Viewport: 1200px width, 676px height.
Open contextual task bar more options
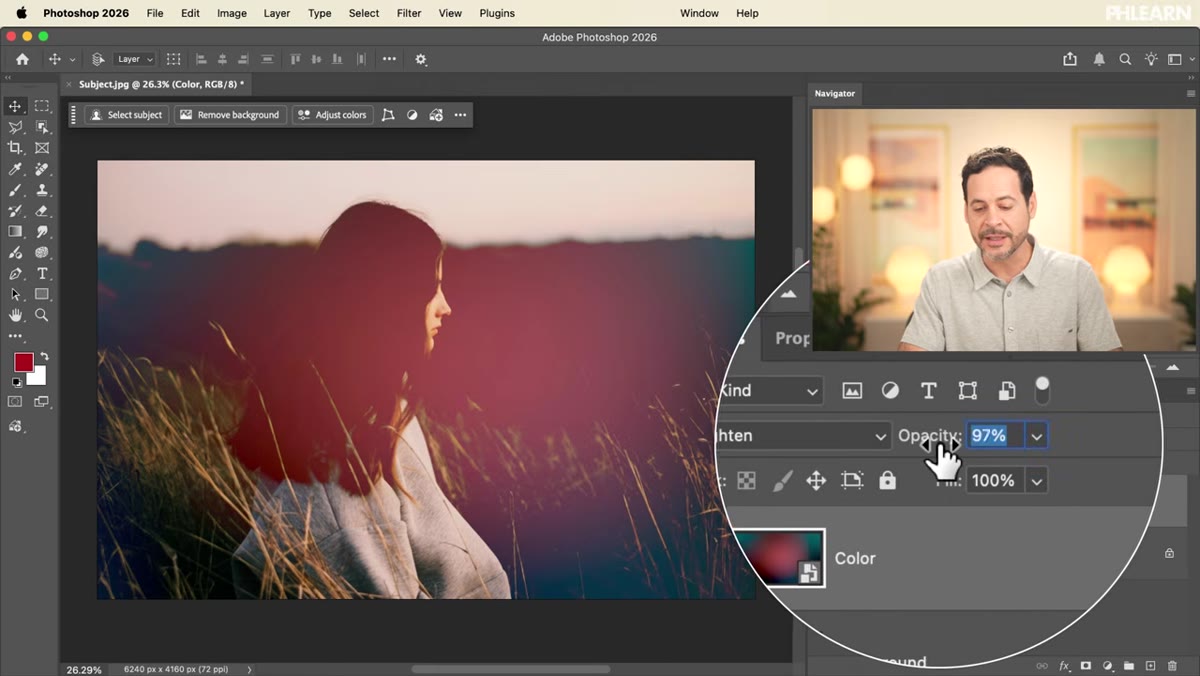460,115
